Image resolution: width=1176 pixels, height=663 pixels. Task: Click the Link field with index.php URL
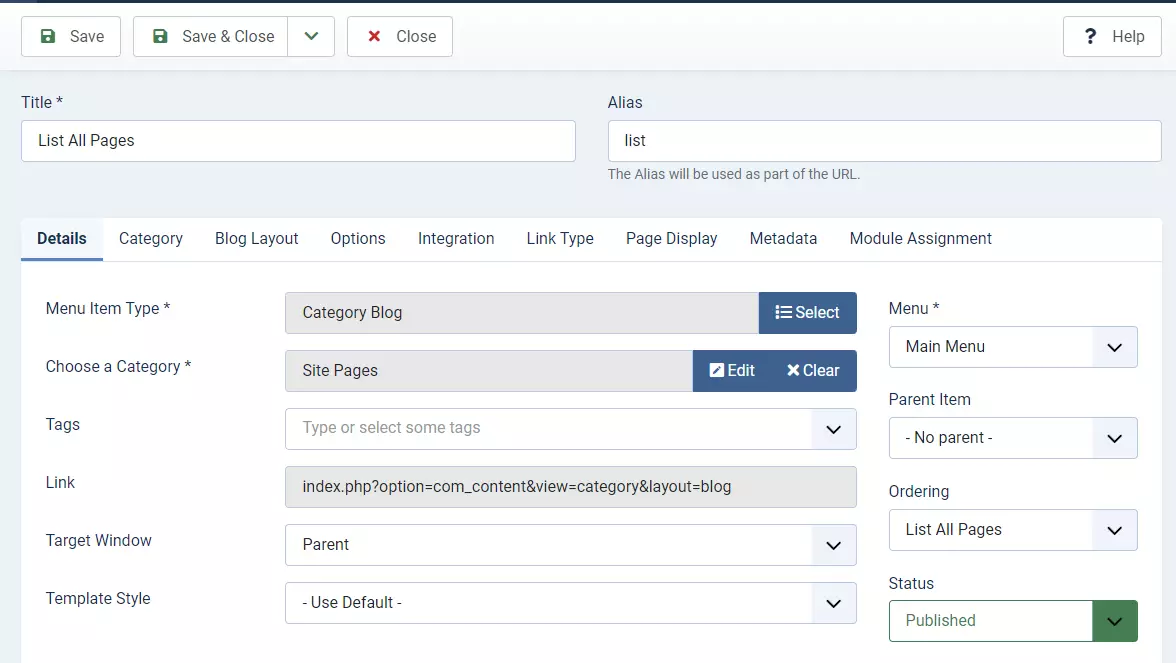point(571,487)
